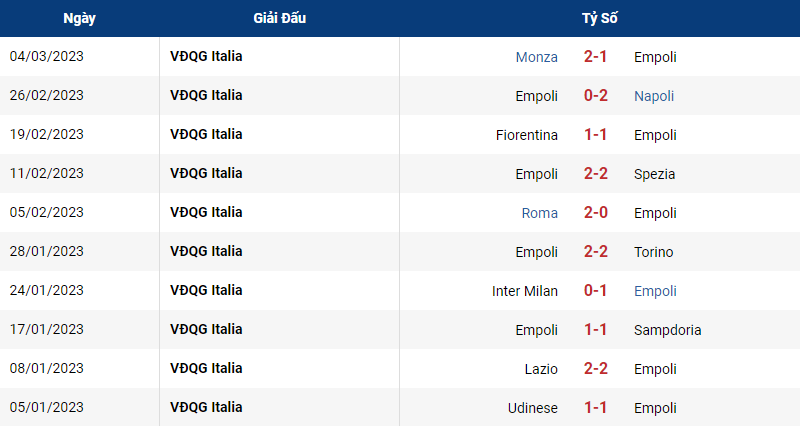802x426 pixels.
Task: Click the 0-1 score of Inter Milan match
Action: pos(595,290)
